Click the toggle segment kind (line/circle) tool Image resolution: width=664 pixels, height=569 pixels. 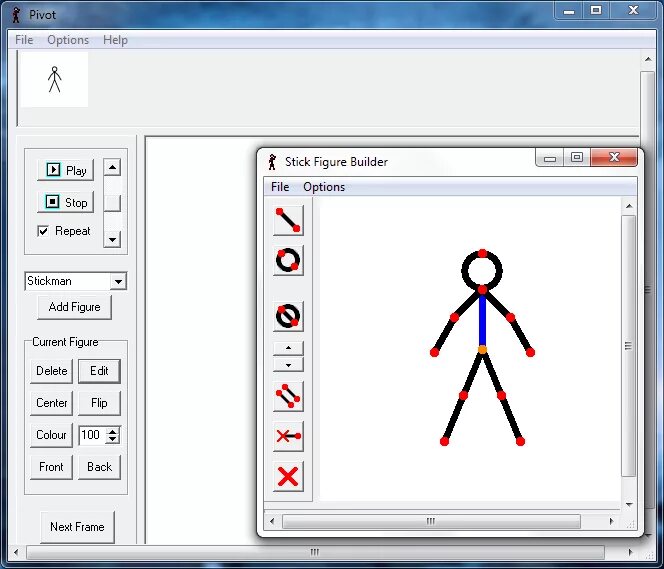288,316
